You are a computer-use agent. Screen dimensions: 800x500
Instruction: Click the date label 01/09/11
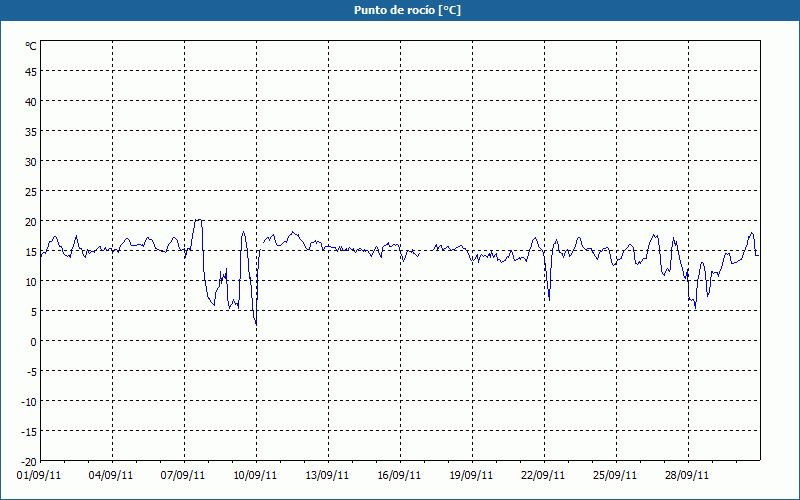pos(39,475)
